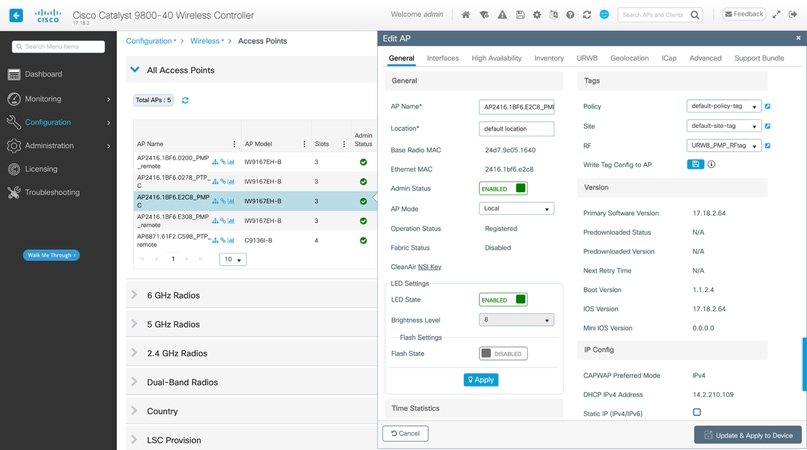This screenshot has height=450, width=807.
Task: Open the rows per page dropdown
Action: coord(233,259)
